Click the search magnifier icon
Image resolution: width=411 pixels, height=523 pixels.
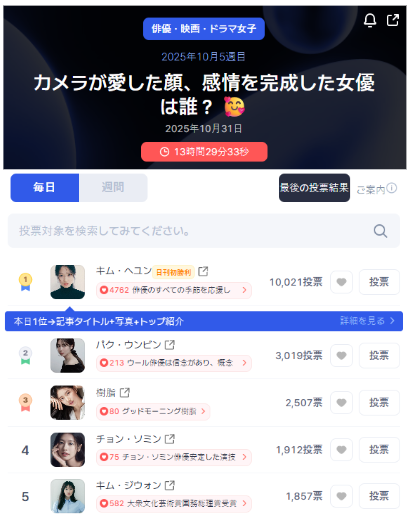click(380, 231)
